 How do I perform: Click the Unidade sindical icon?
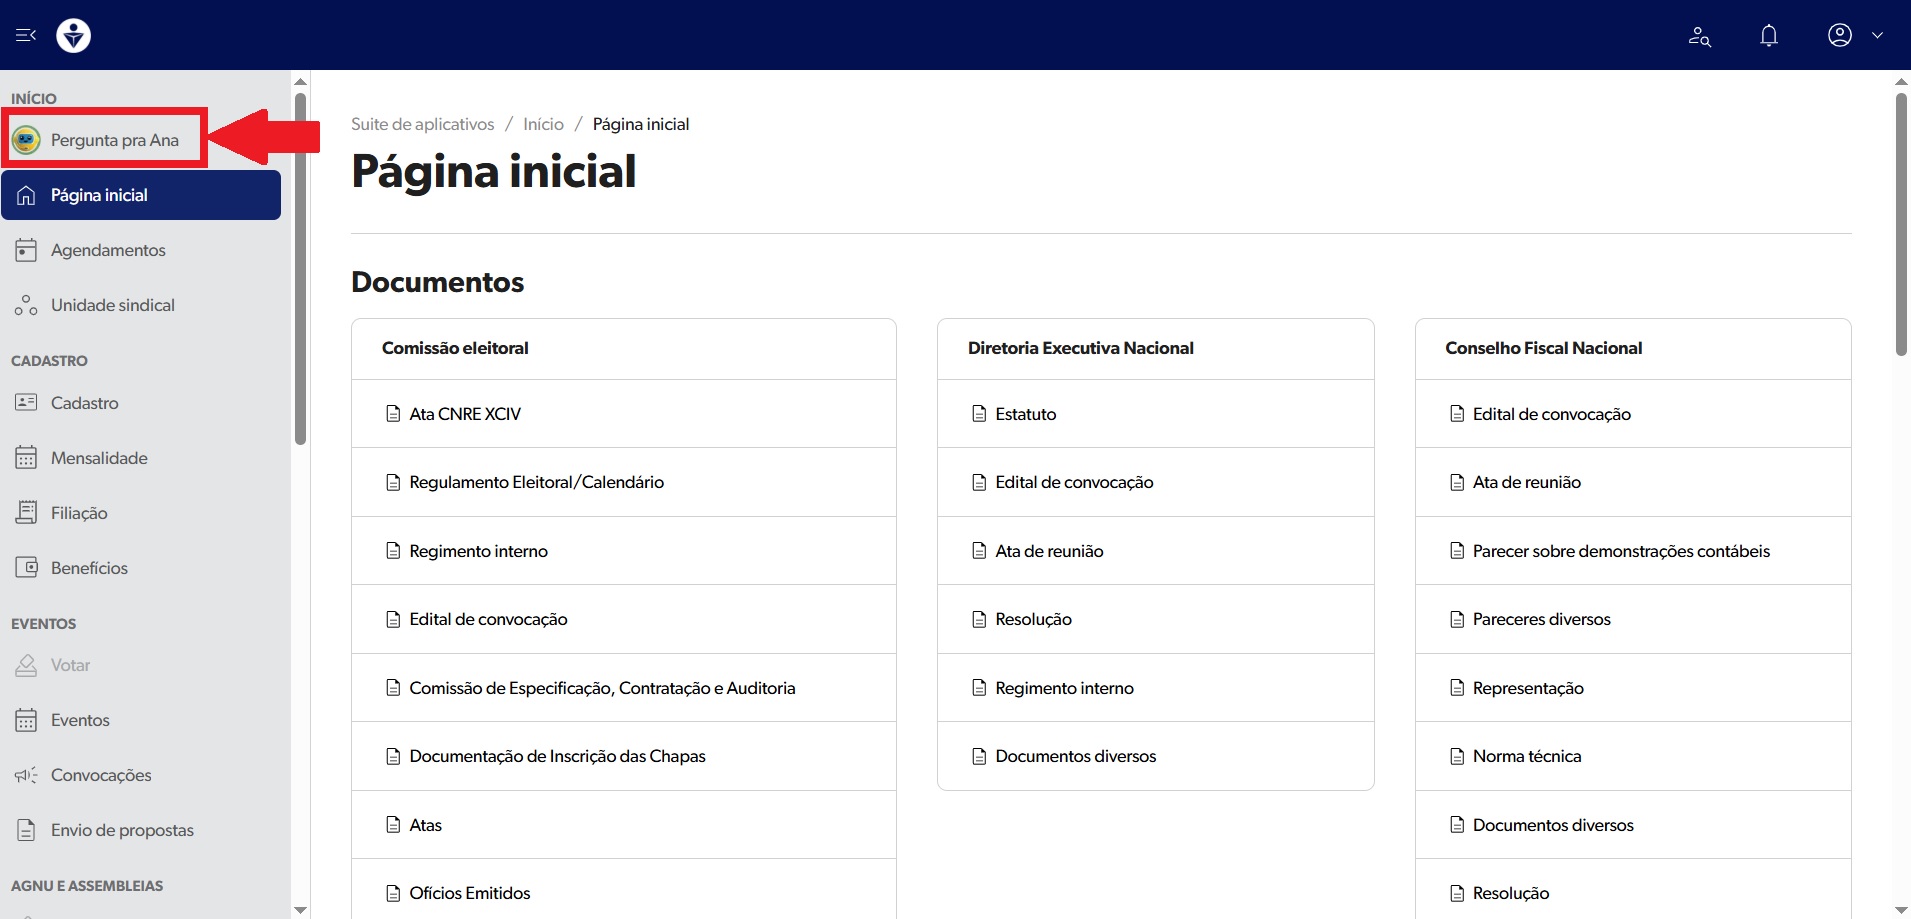point(26,305)
